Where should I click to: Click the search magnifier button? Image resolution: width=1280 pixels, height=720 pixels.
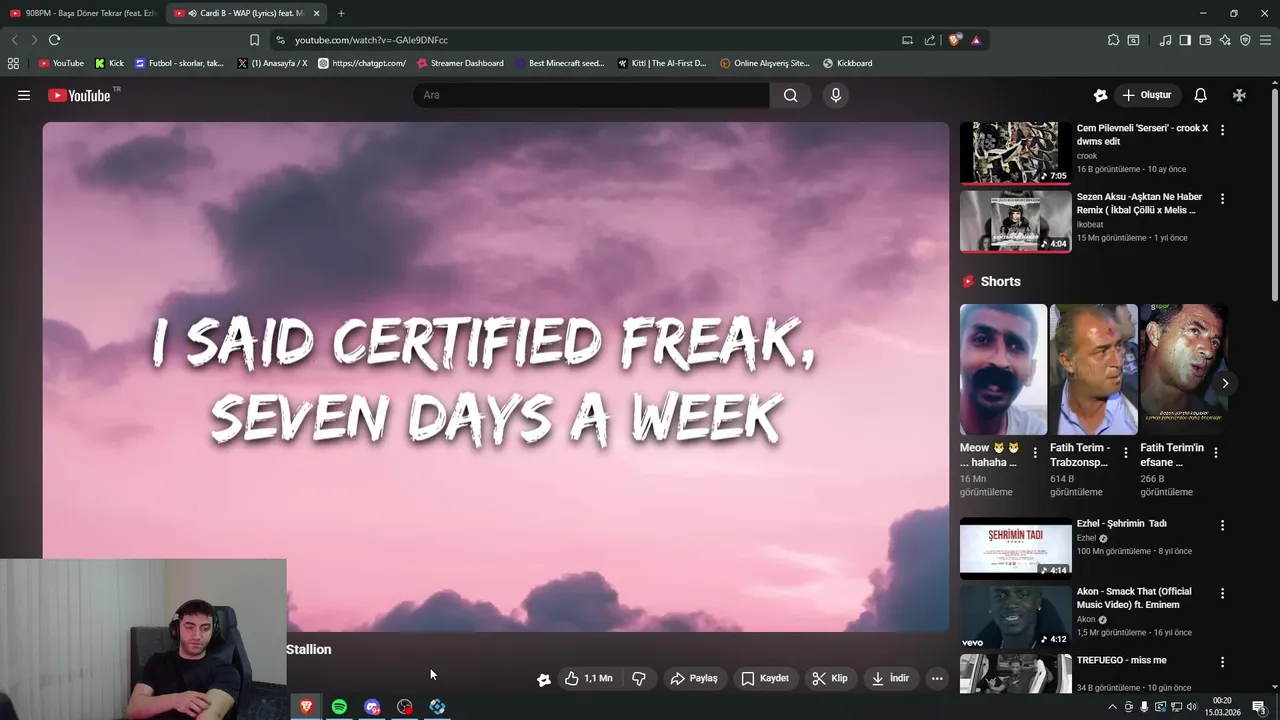pyautogui.click(x=791, y=95)
